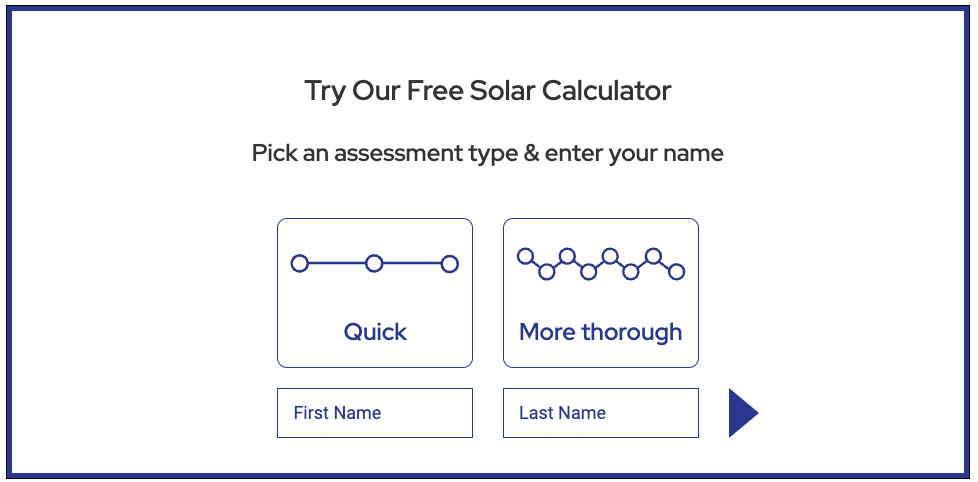Click the "First Name" placeholder text
The height and width of the screenshot is (482, 978).
(337, 413)
